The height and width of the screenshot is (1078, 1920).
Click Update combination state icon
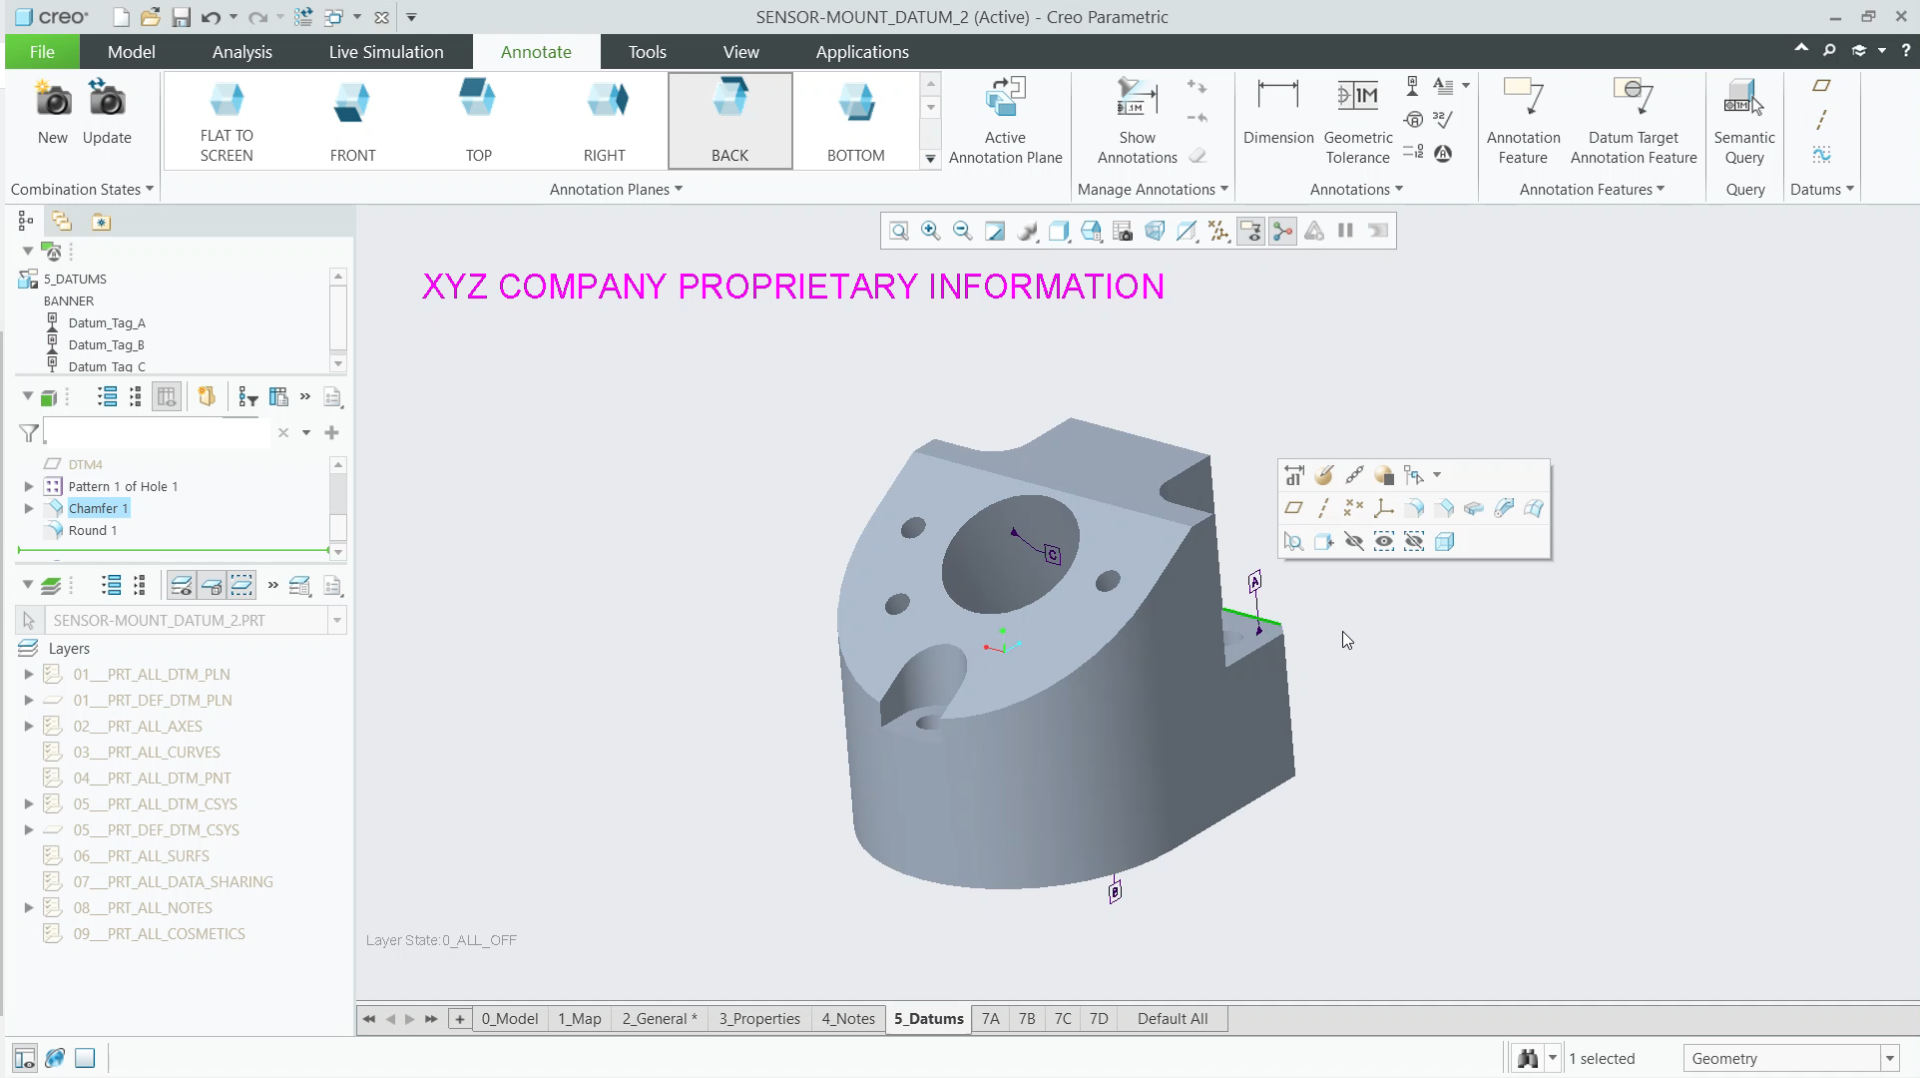pos(107,112)
